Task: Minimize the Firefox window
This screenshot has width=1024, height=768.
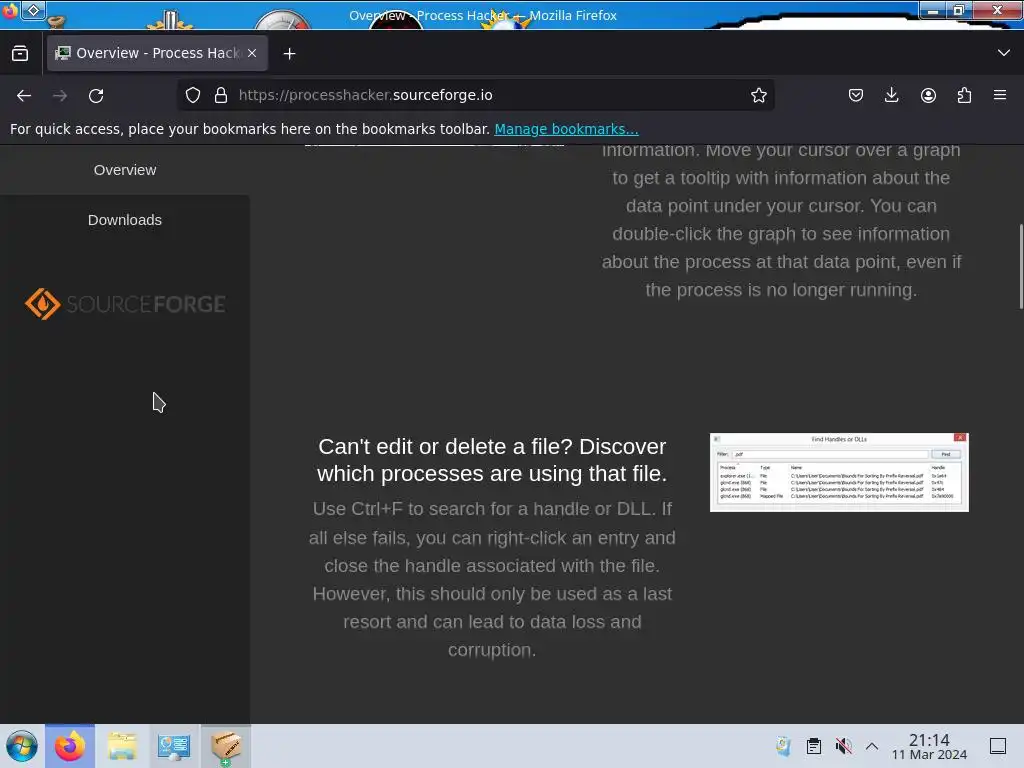Action: (x=934, y=10)
